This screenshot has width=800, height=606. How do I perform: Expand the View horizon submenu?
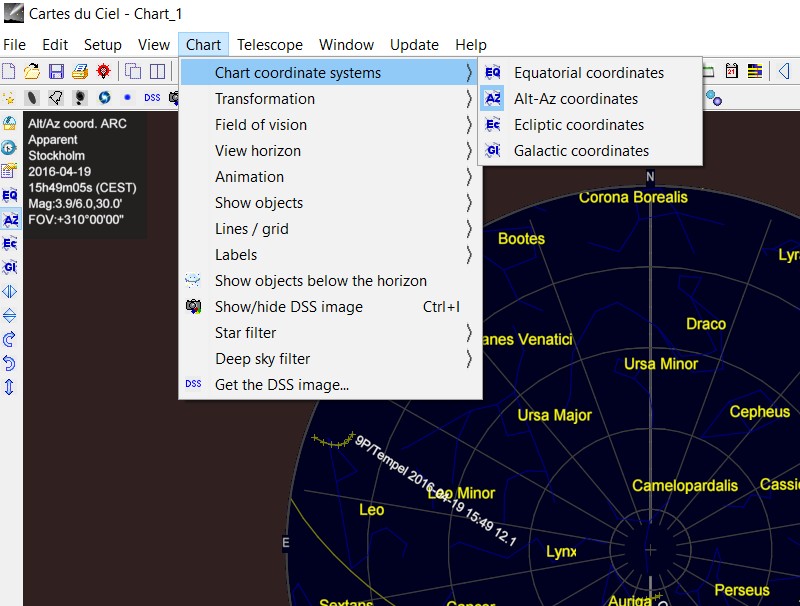(329, 150)
